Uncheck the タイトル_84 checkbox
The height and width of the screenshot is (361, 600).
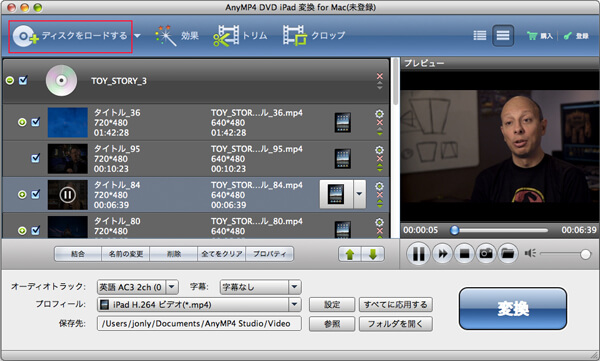tap(36, 194)
